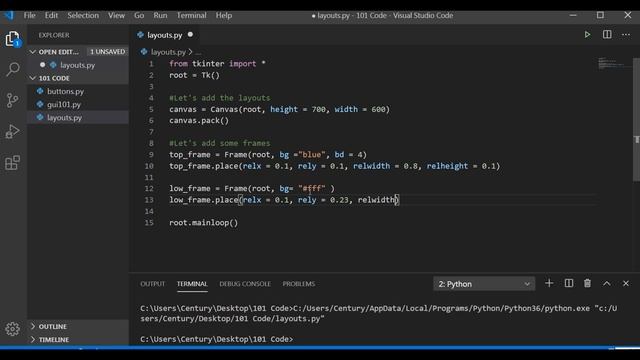Image resolution: width=640 pixels, height=360 pixels.
Task: Click the editor vertical scrollbar
Action: pyautogui.click(x=636, y=120)
